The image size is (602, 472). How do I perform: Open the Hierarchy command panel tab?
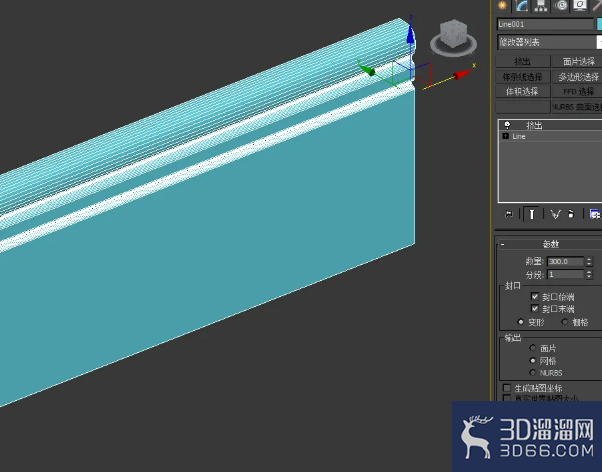[x=541, y=5]
